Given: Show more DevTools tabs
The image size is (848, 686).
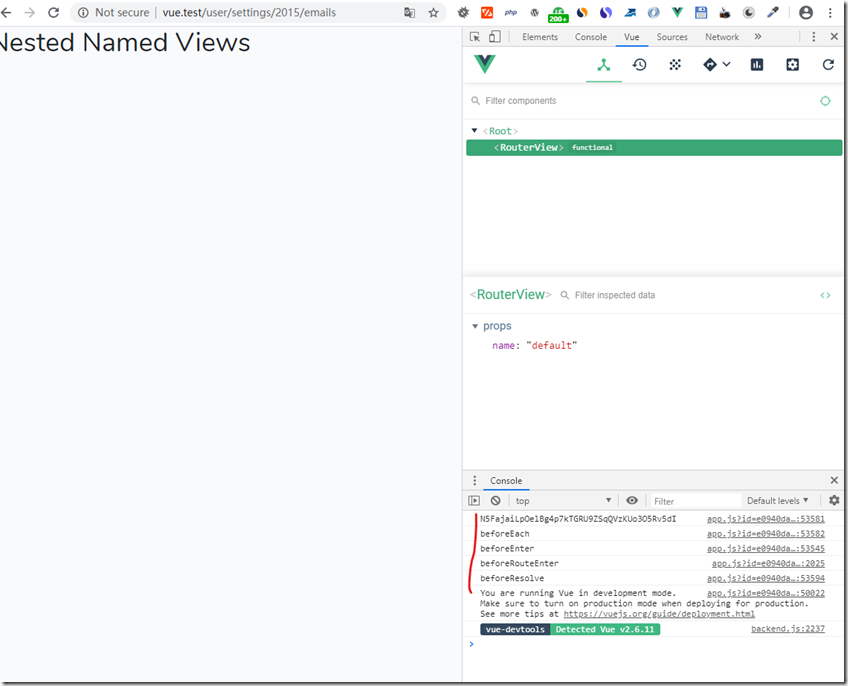Looking at the screenshot, I should [x=758, y=37].
